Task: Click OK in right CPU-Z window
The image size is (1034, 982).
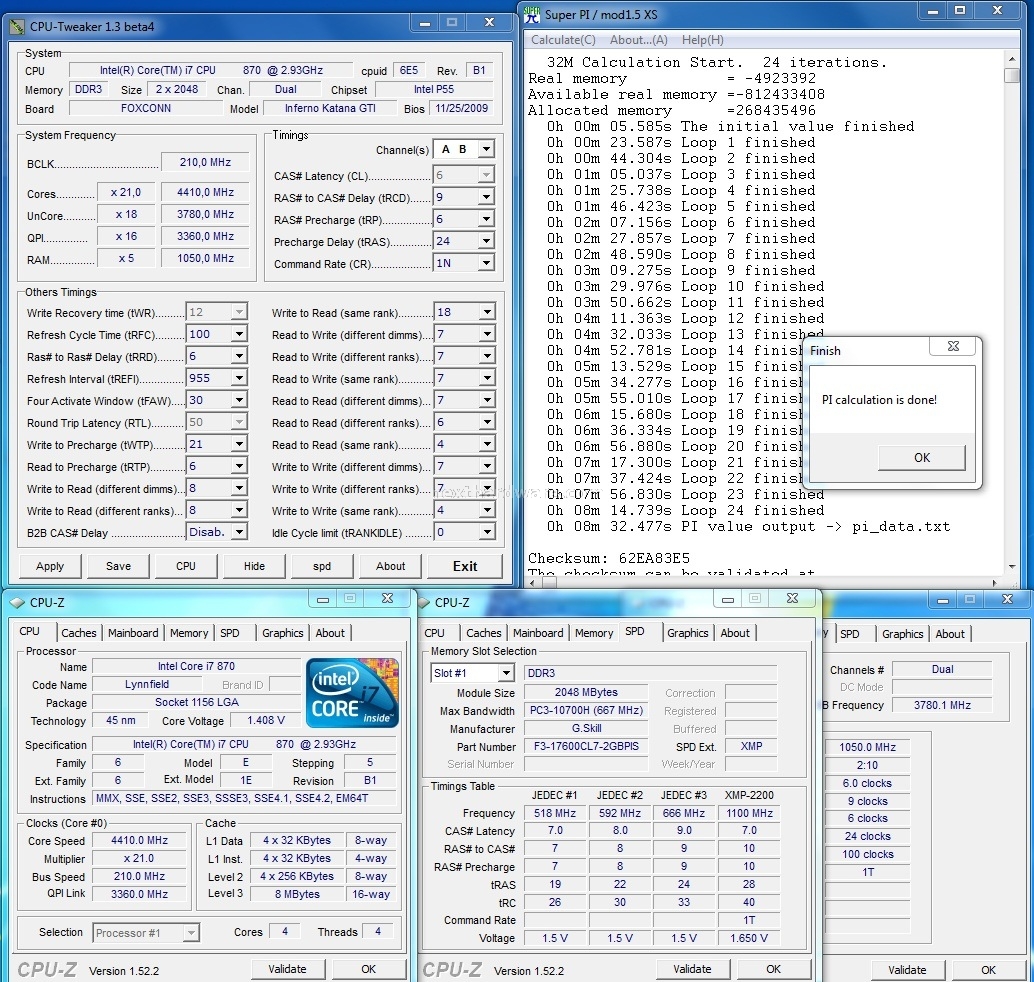Action: click(988, 969)
